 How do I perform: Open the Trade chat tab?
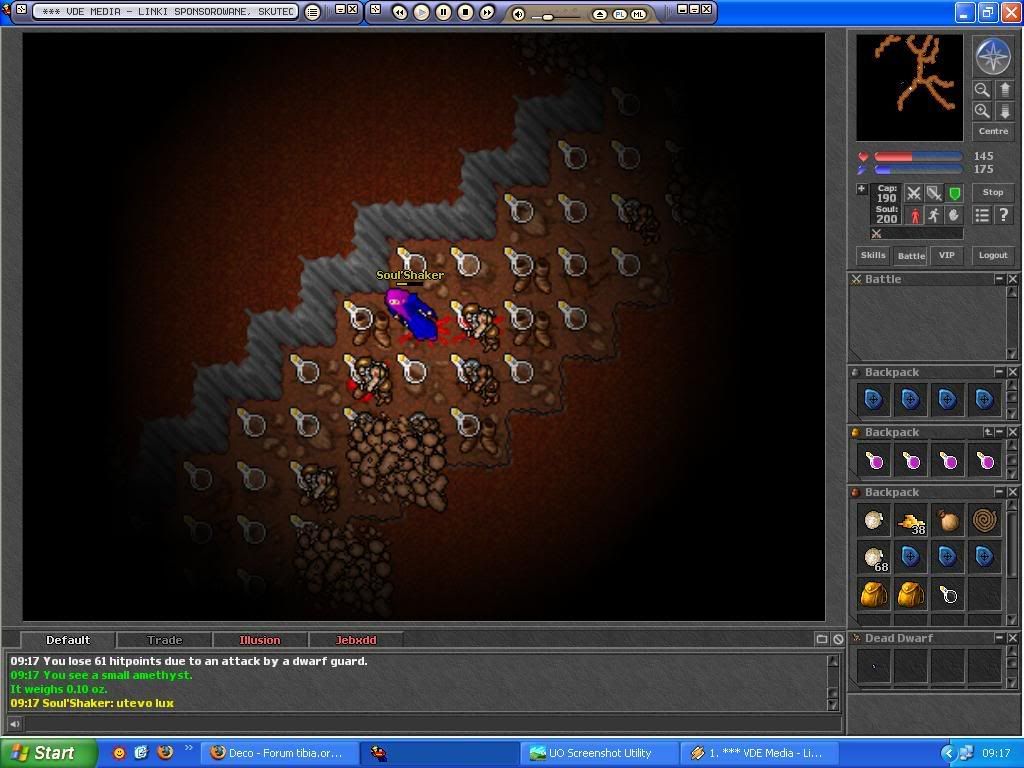coord(165,640)
